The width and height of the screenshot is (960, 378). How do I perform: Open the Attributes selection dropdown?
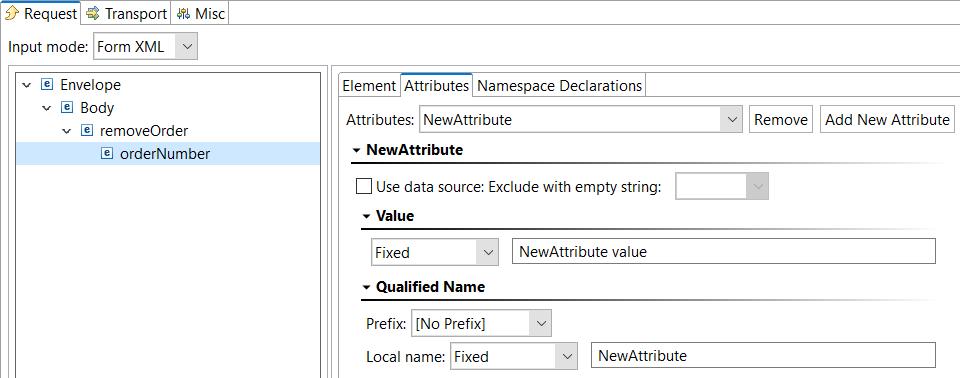click(x=580, y=119)
